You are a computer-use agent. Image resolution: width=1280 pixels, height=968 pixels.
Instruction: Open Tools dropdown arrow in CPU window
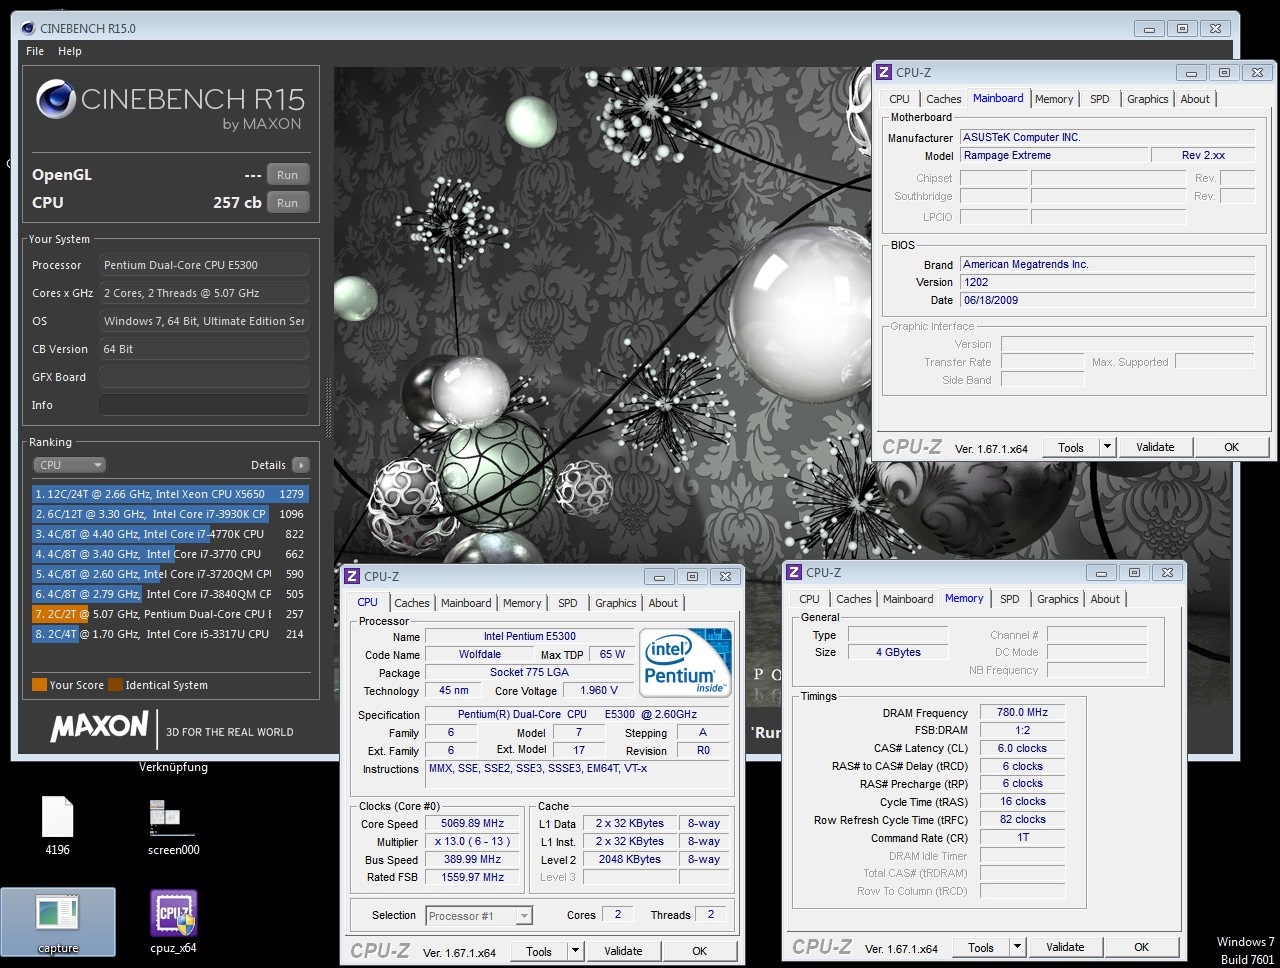point(575,951)
